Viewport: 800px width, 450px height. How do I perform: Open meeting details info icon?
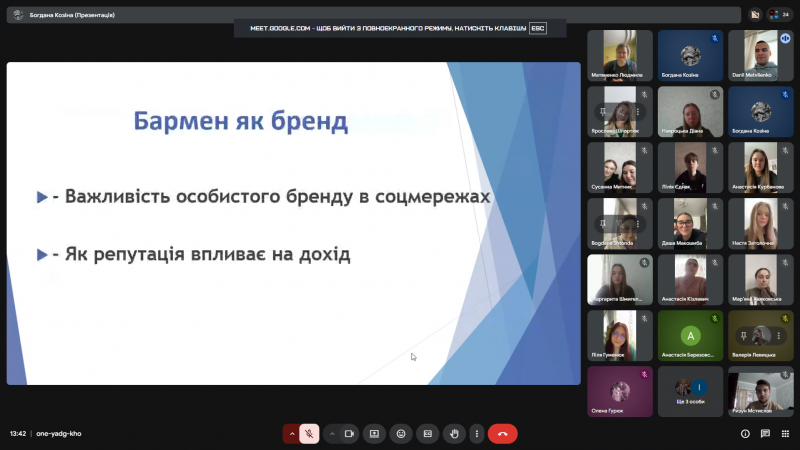tap(745, 434)
